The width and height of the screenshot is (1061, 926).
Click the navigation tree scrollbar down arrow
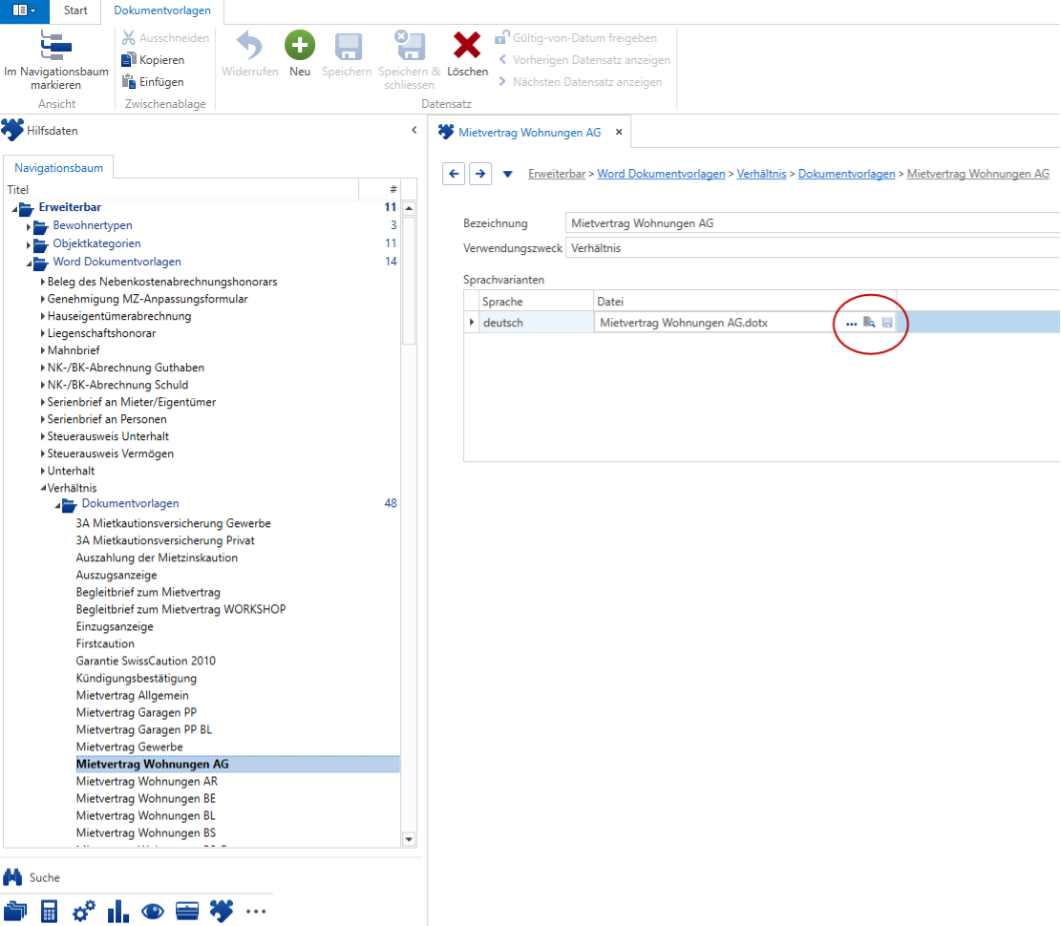click(x=409, y=839)
